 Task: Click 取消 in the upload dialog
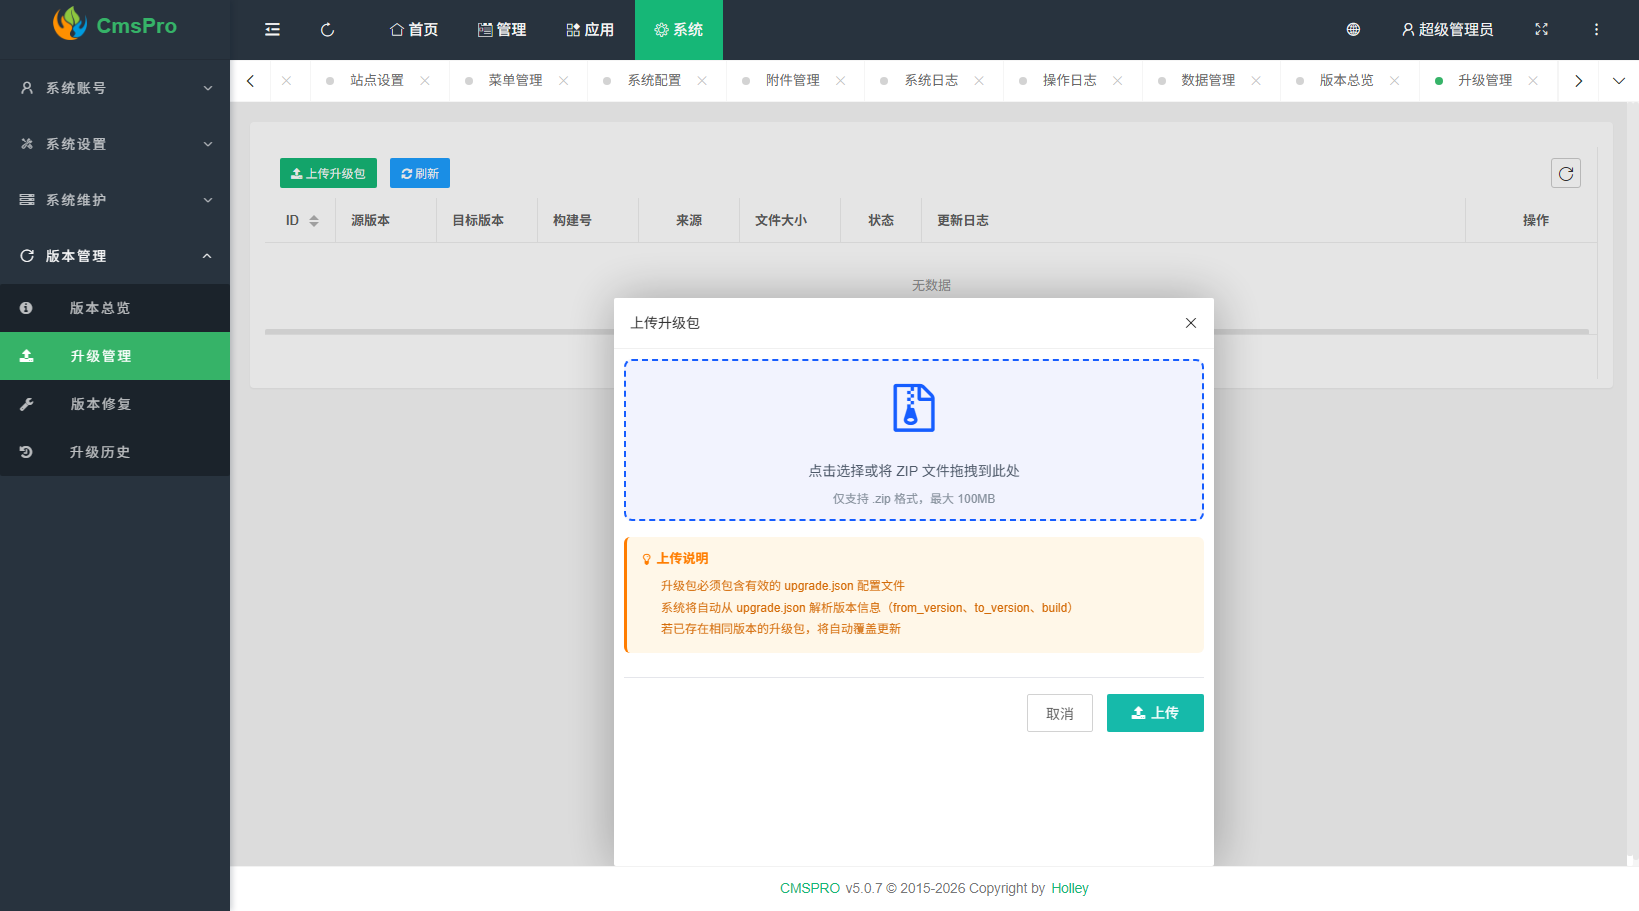point(1060,713)
